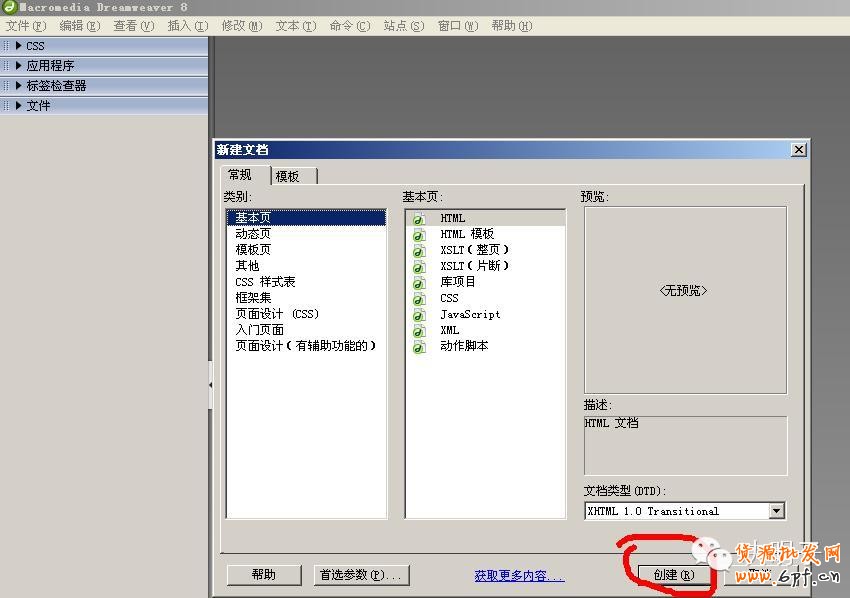Open the 窗口(W) menu
This screenshot has height=598, width=850.
click(x=458, y=25)
